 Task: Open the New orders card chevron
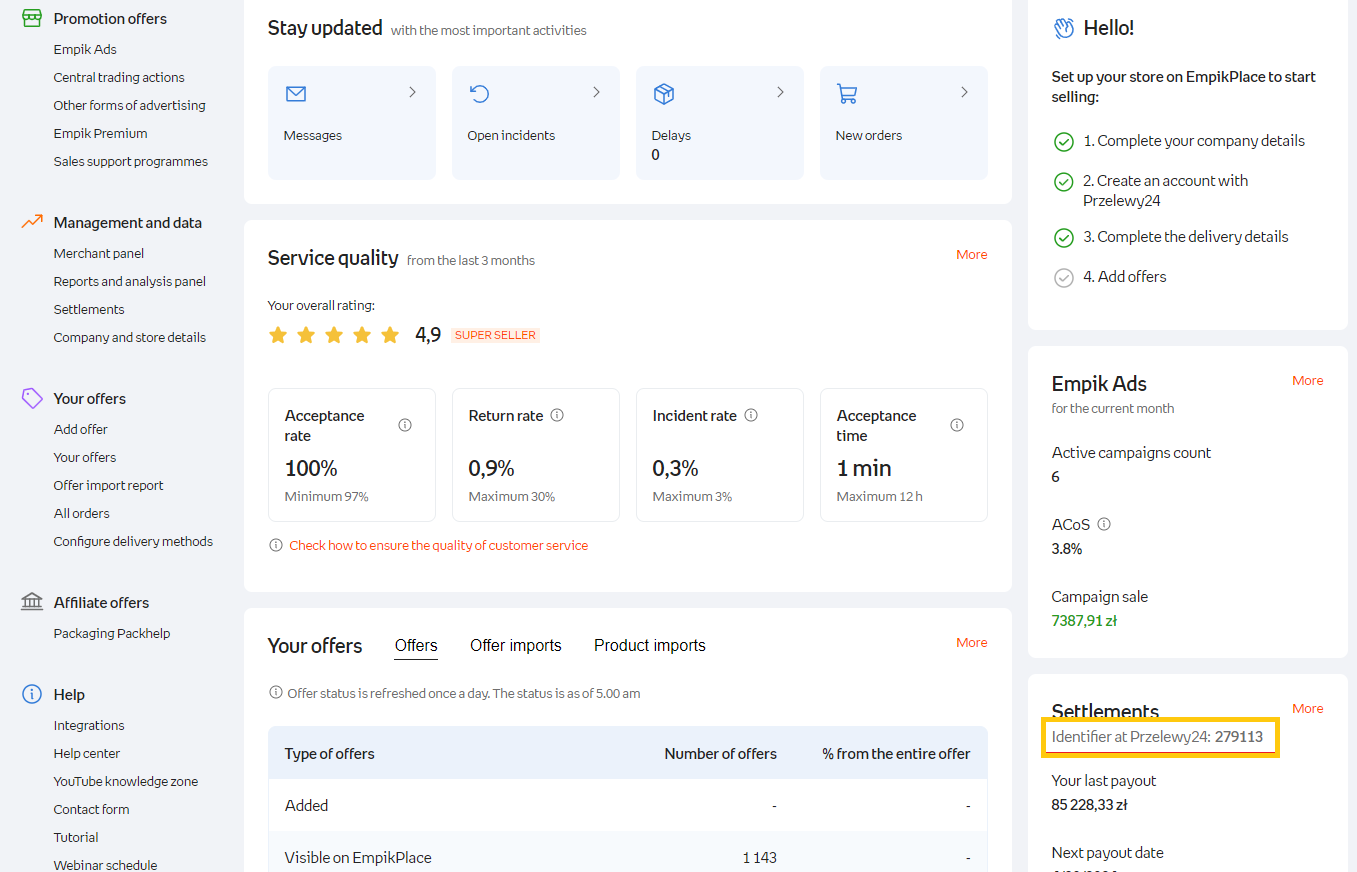click(964, 92)
